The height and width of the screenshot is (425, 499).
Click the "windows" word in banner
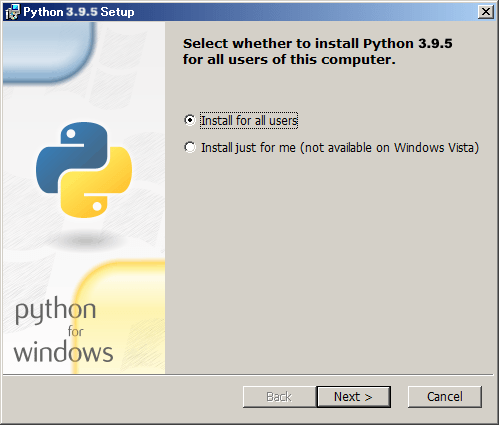(63, 352)
